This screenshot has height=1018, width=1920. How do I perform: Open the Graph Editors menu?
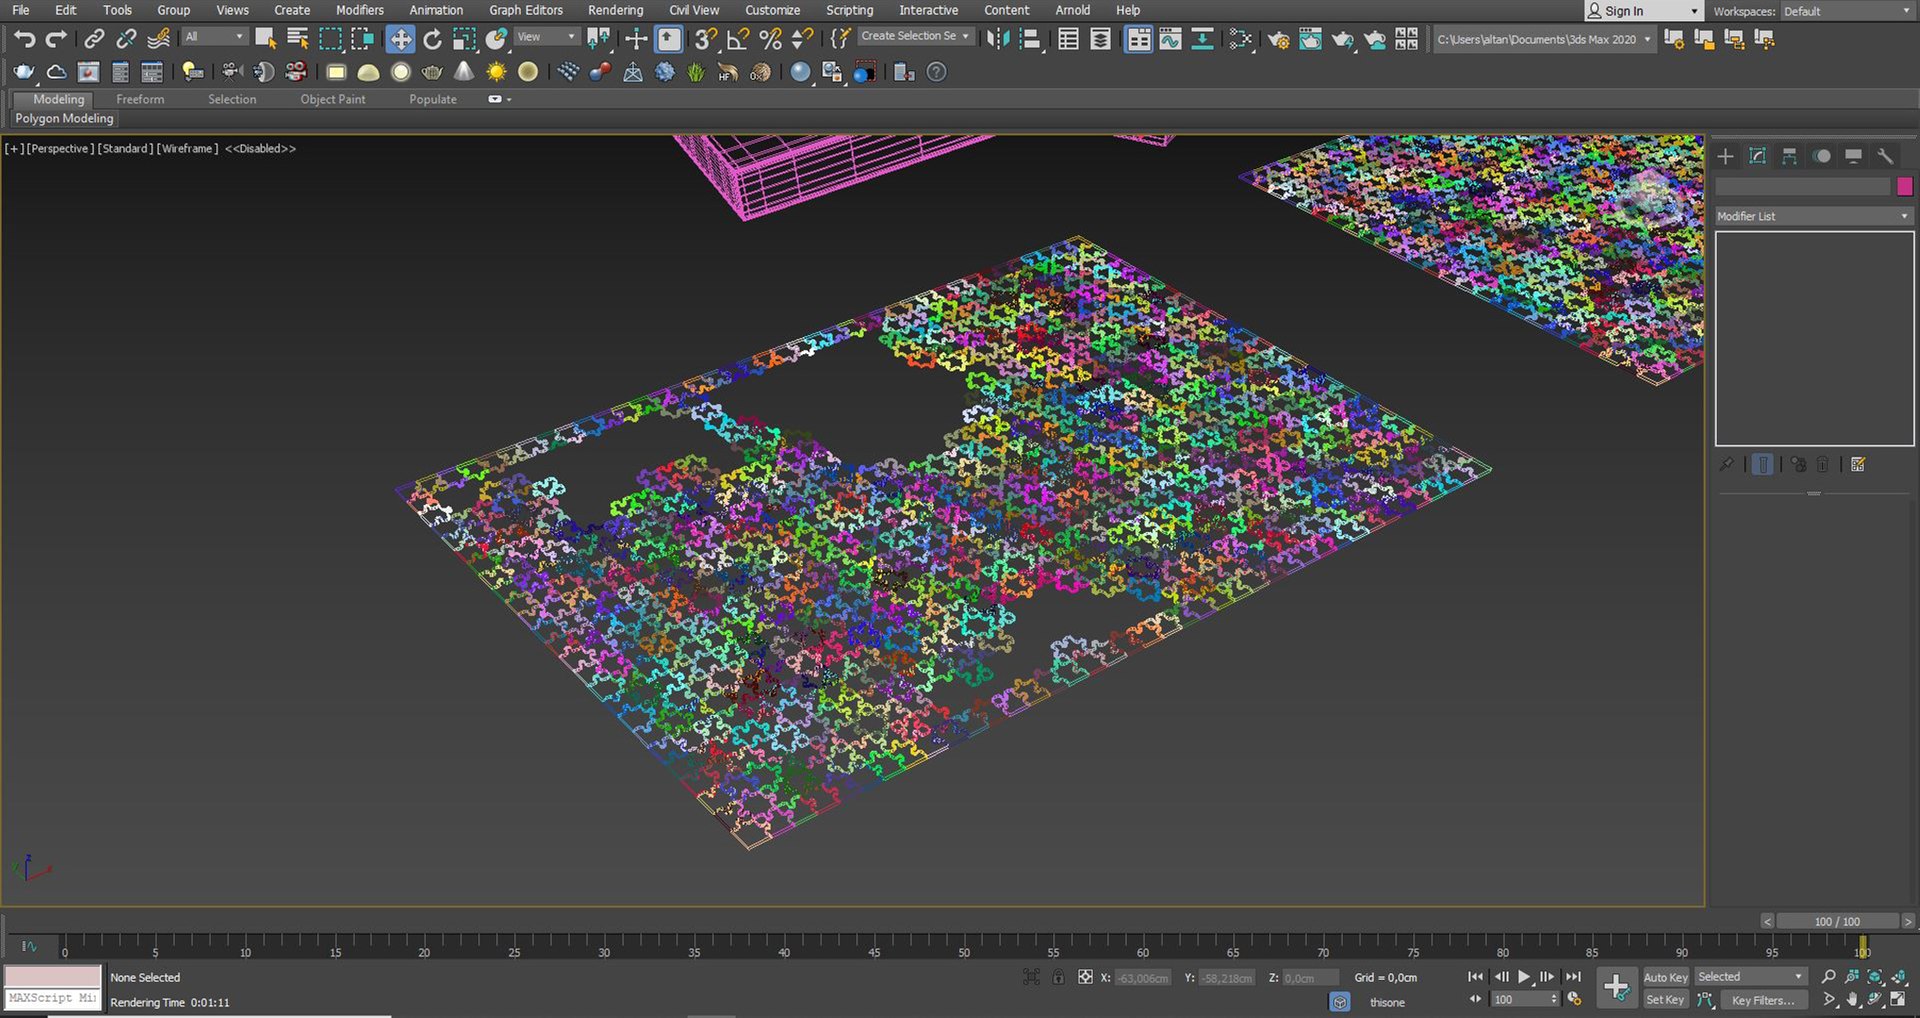pos(526,10)
